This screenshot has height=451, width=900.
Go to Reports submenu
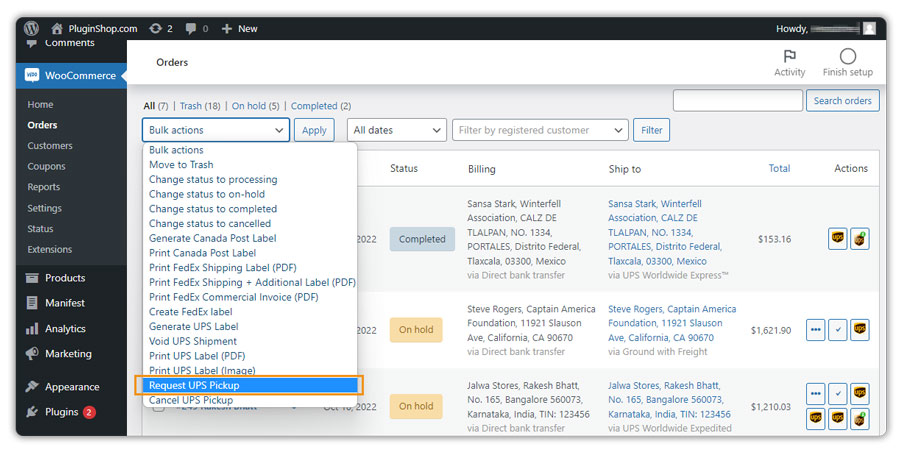[x=44, y=187]
